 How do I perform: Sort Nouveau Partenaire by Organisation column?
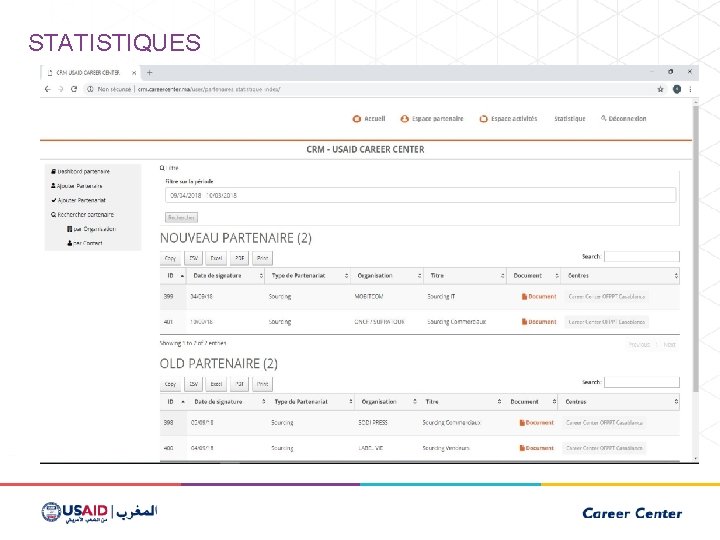387,276
